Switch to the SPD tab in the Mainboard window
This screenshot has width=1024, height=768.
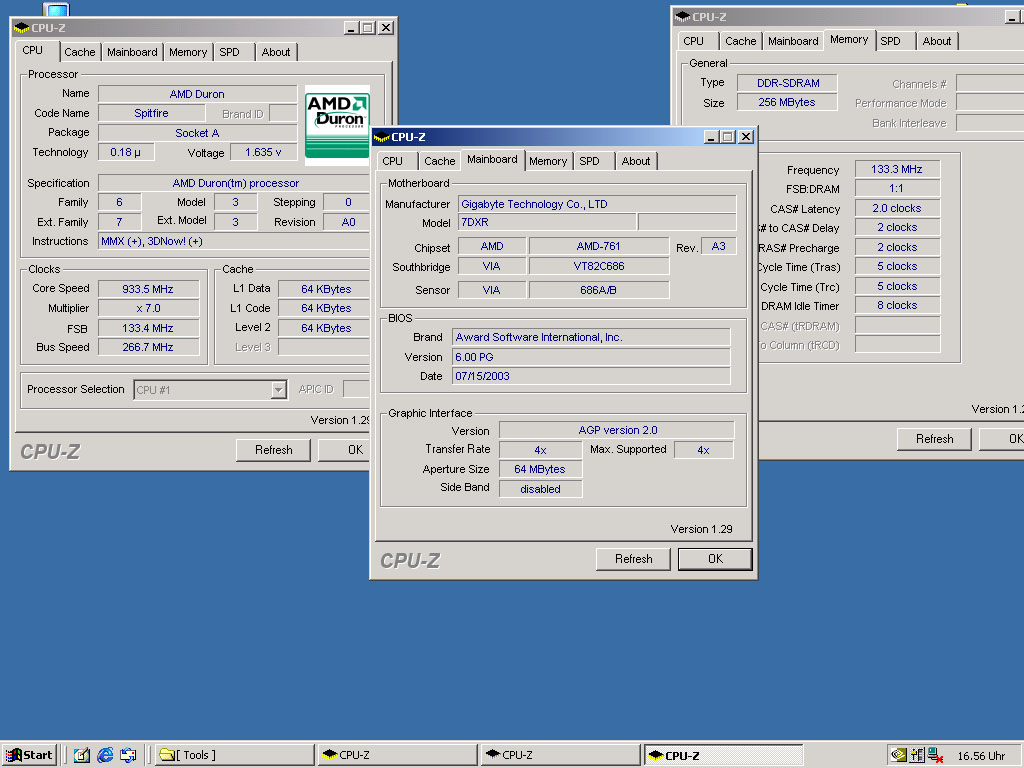coord(589,161)
